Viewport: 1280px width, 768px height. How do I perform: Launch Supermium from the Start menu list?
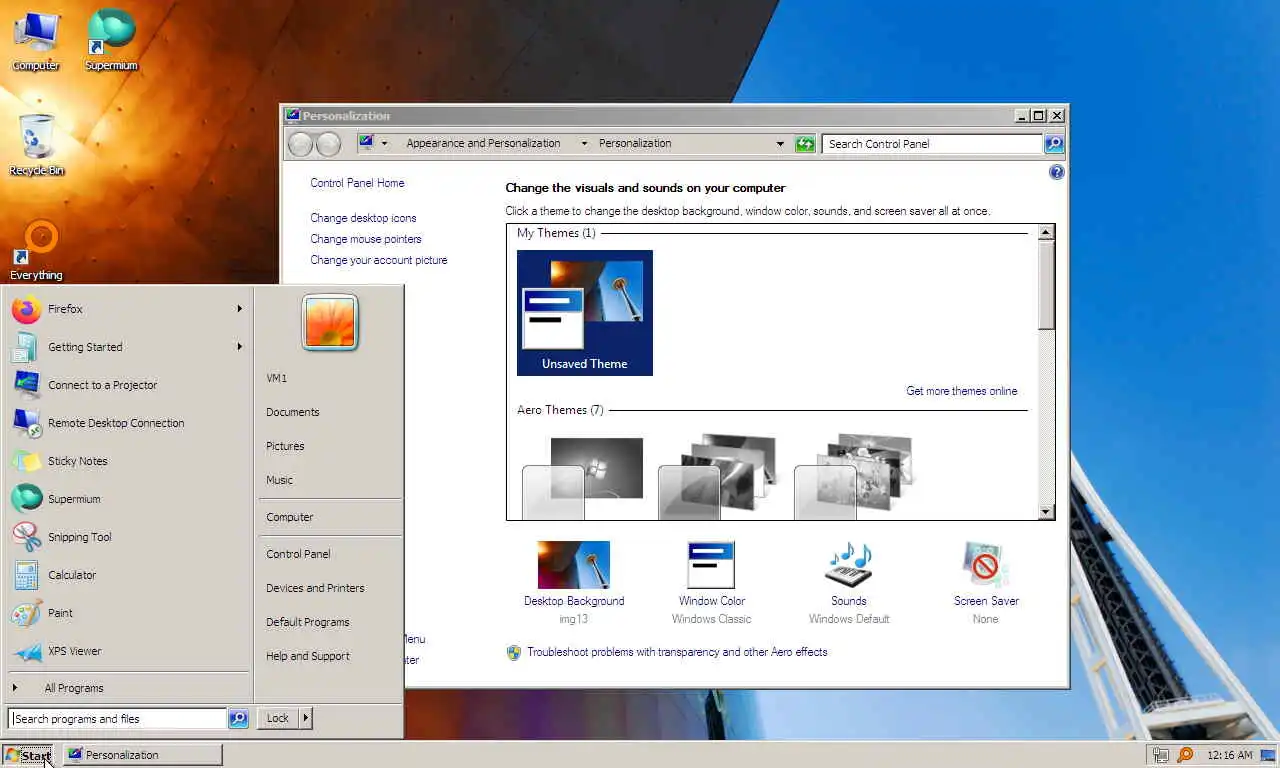point(127,499)
